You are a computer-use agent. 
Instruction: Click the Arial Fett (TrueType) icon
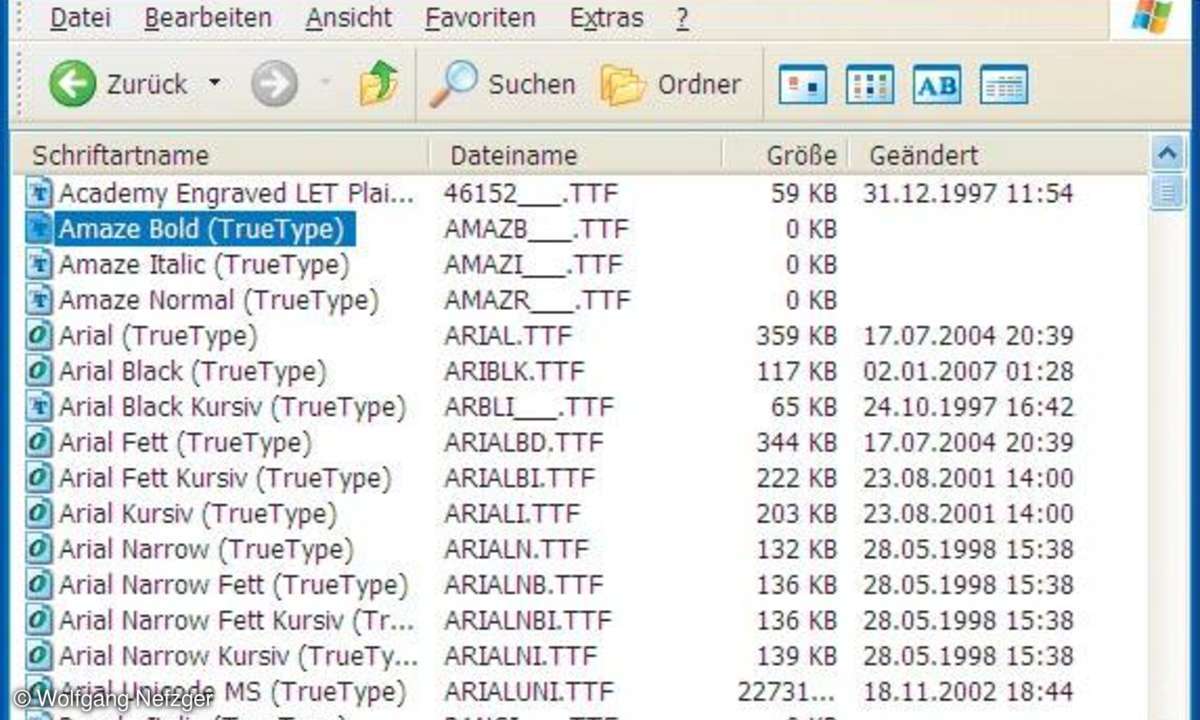tap(39, 441)
